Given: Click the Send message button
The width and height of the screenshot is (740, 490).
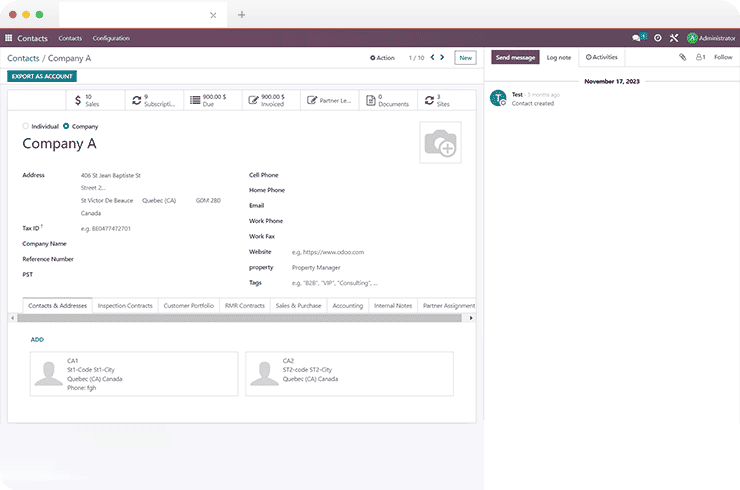Looking at the screenshot, I should [x=515, y=58].
